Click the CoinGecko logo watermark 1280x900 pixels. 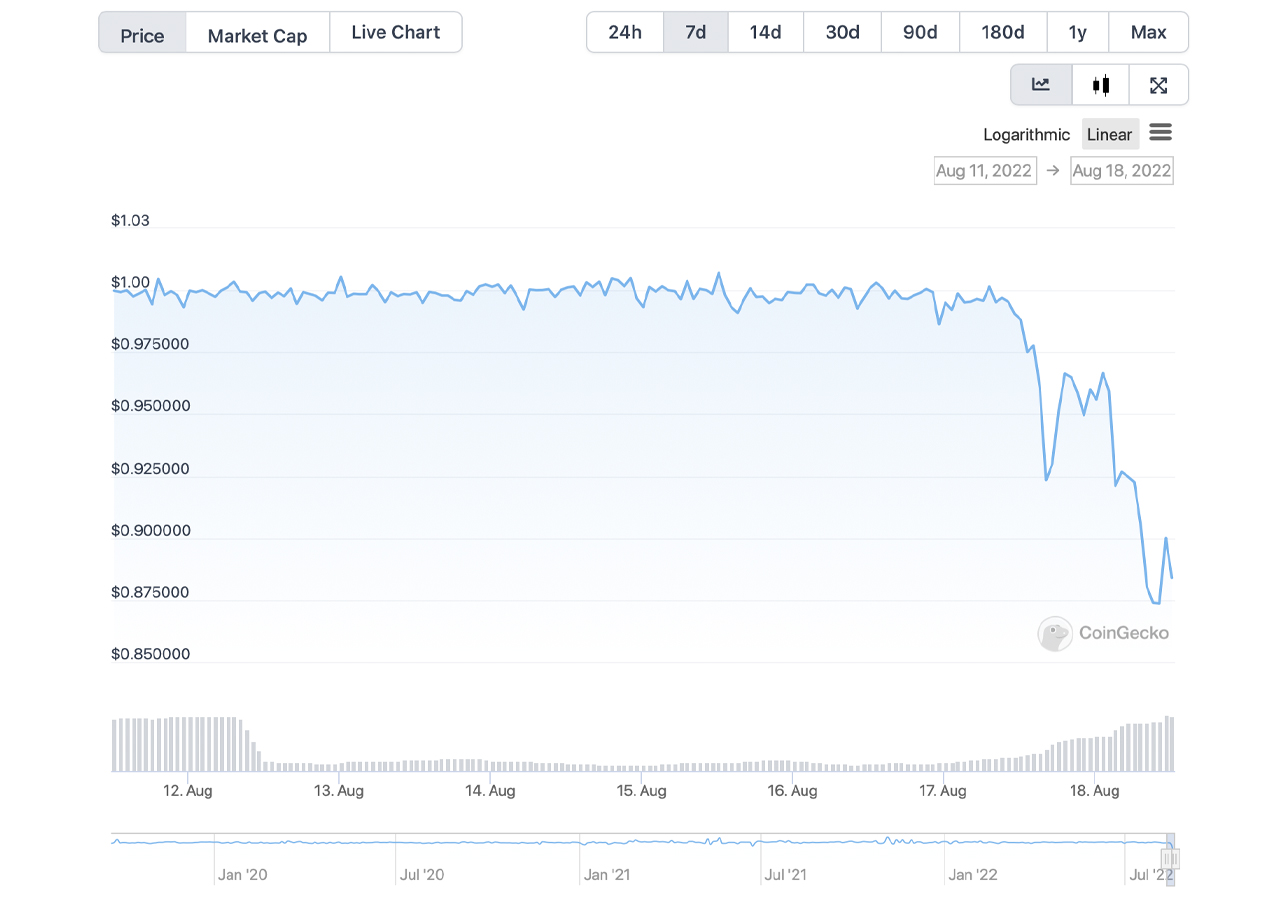point(1103,633)
